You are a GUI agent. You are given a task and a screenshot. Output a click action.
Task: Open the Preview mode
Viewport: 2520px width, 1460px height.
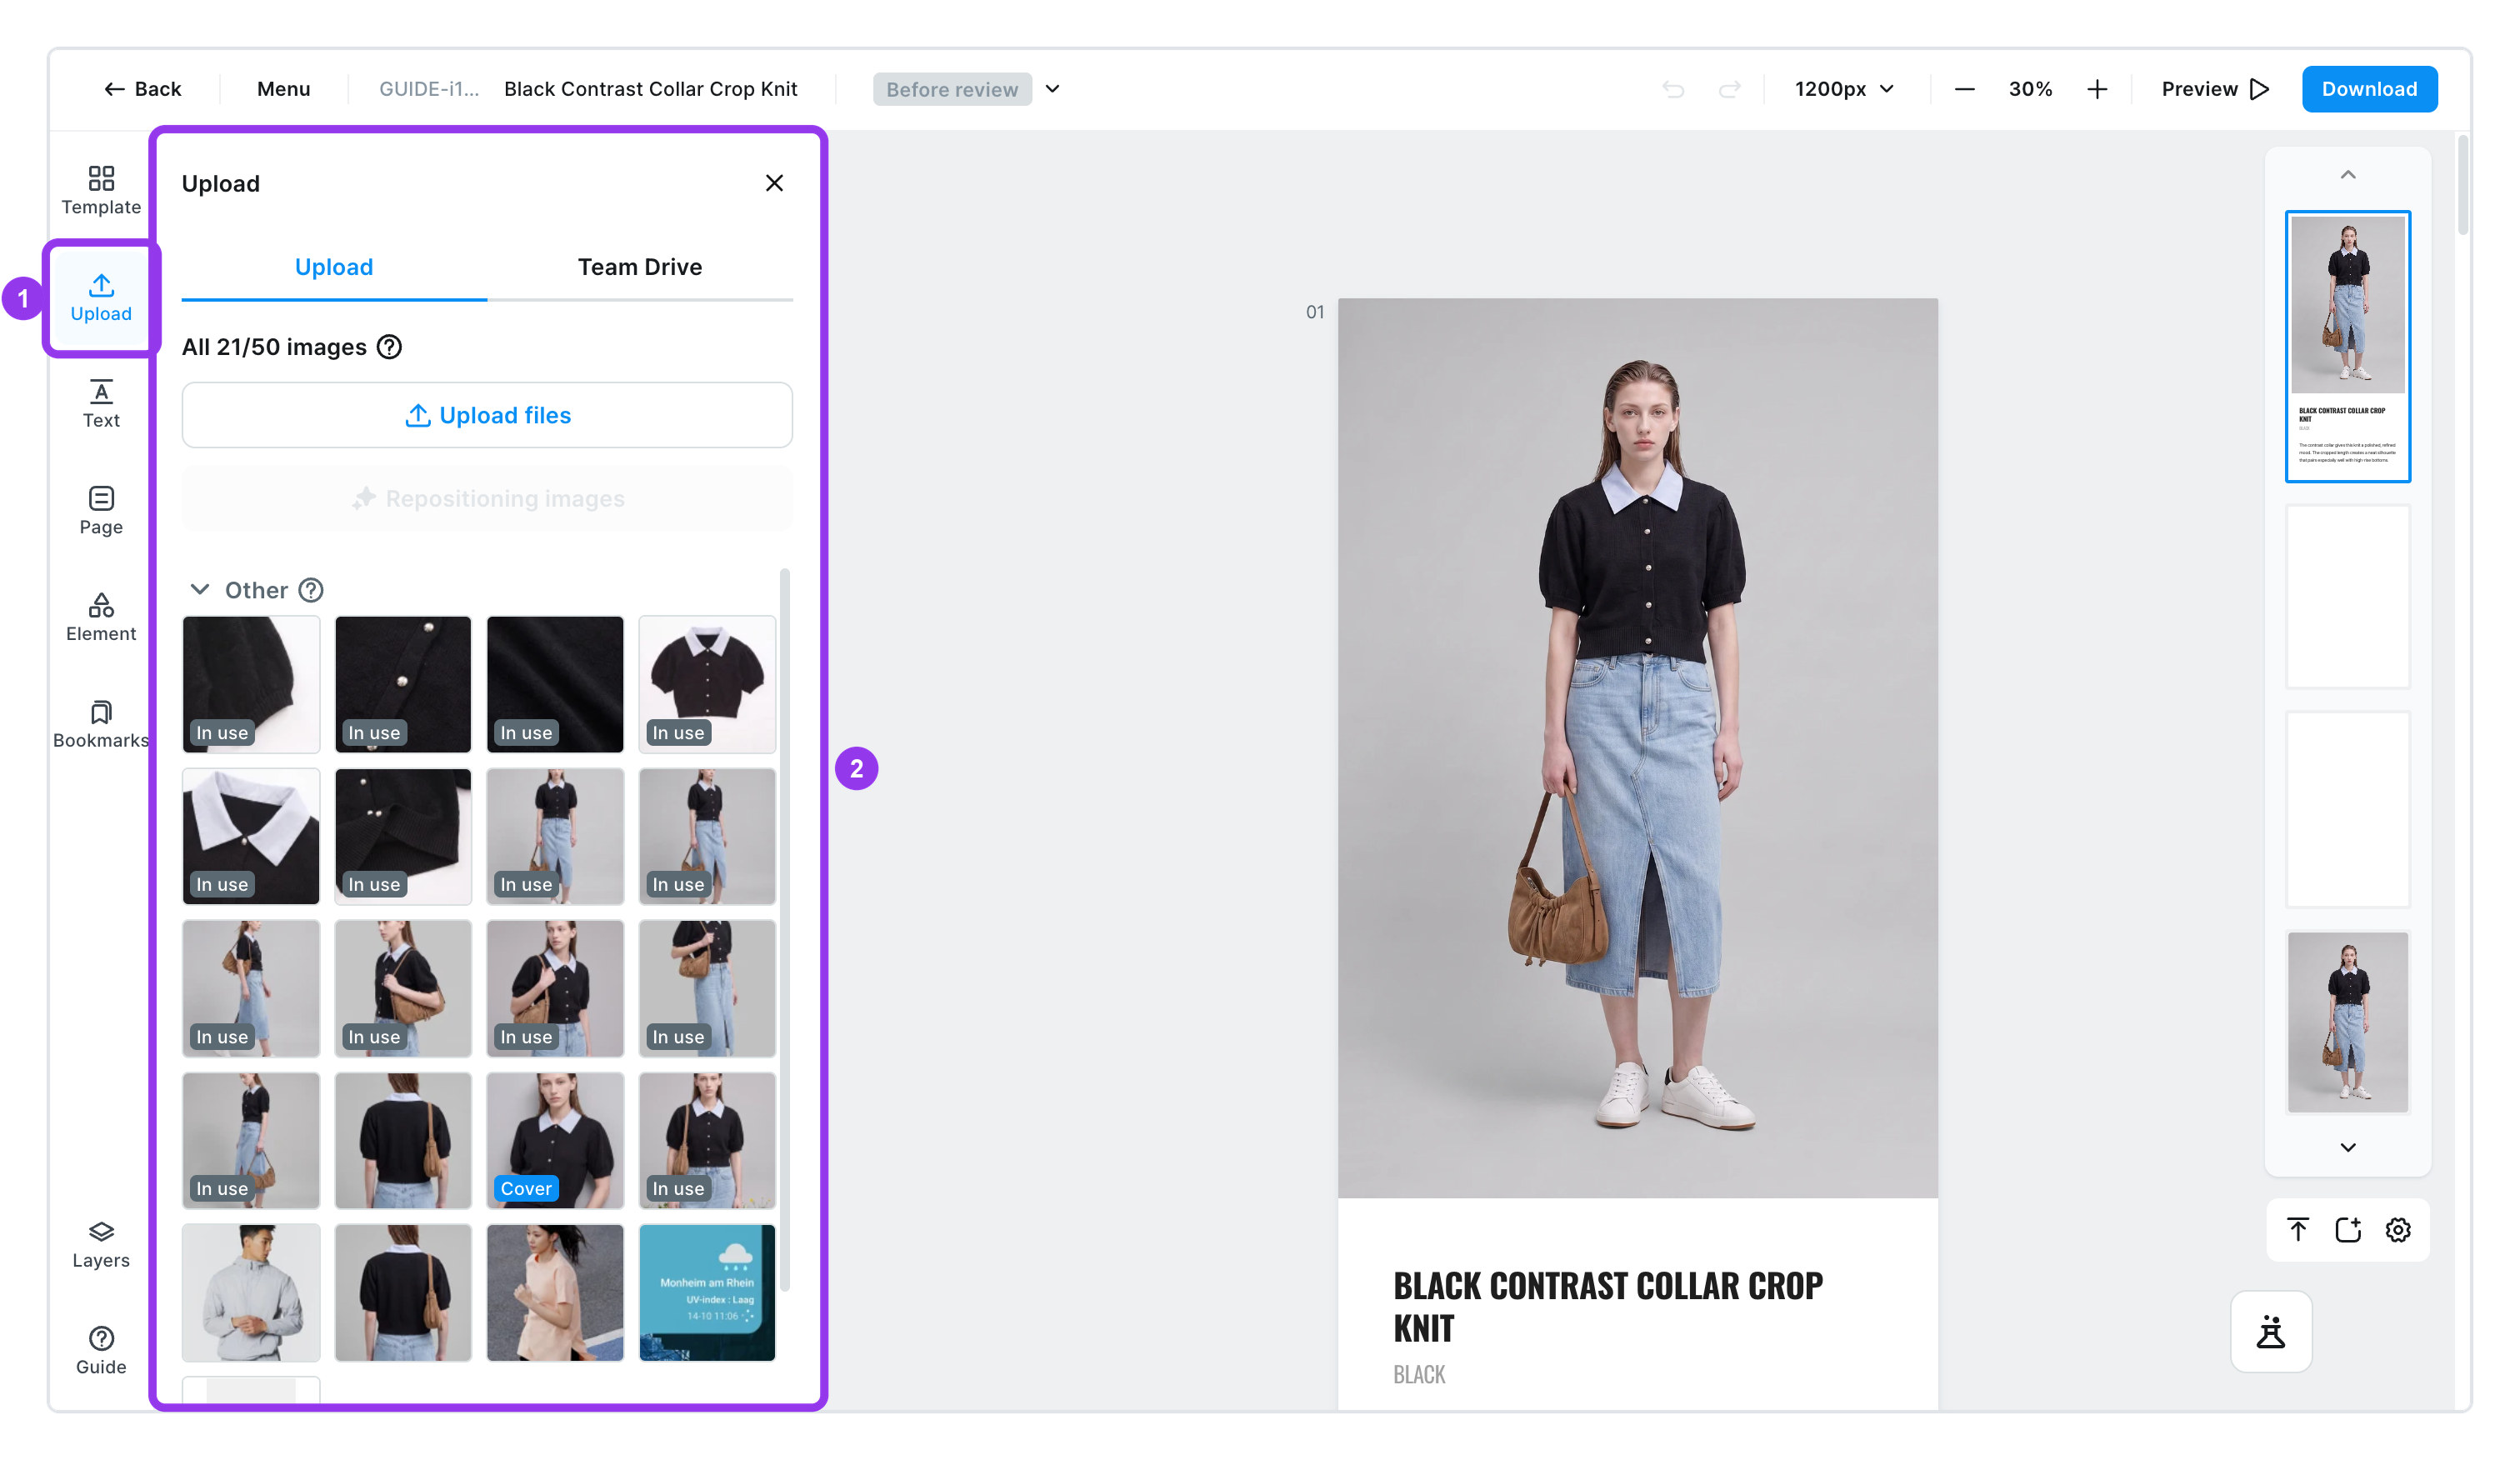(2215, 89)
